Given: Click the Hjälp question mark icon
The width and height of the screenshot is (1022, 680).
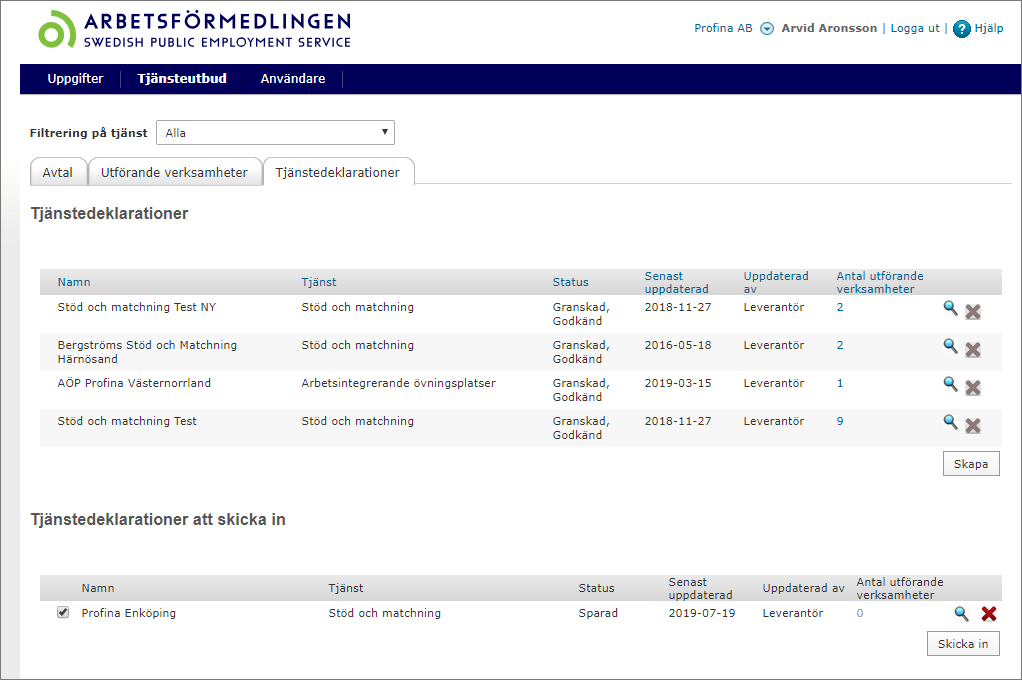Looking at the screenshot, I should click(962, 29).
